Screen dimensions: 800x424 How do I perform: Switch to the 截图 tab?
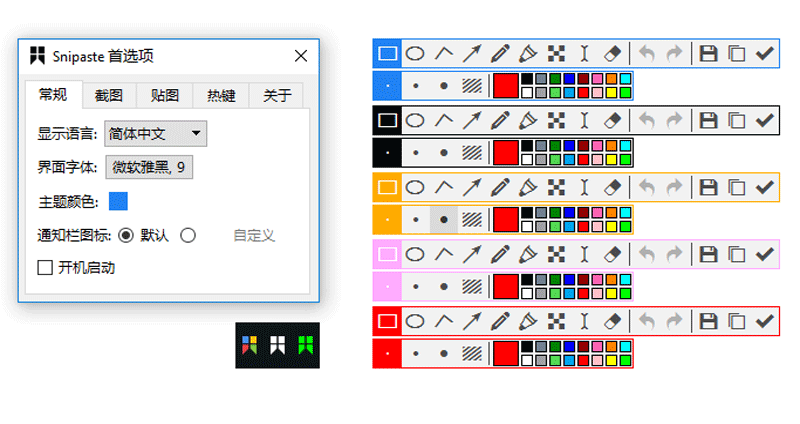click(109, 96)
